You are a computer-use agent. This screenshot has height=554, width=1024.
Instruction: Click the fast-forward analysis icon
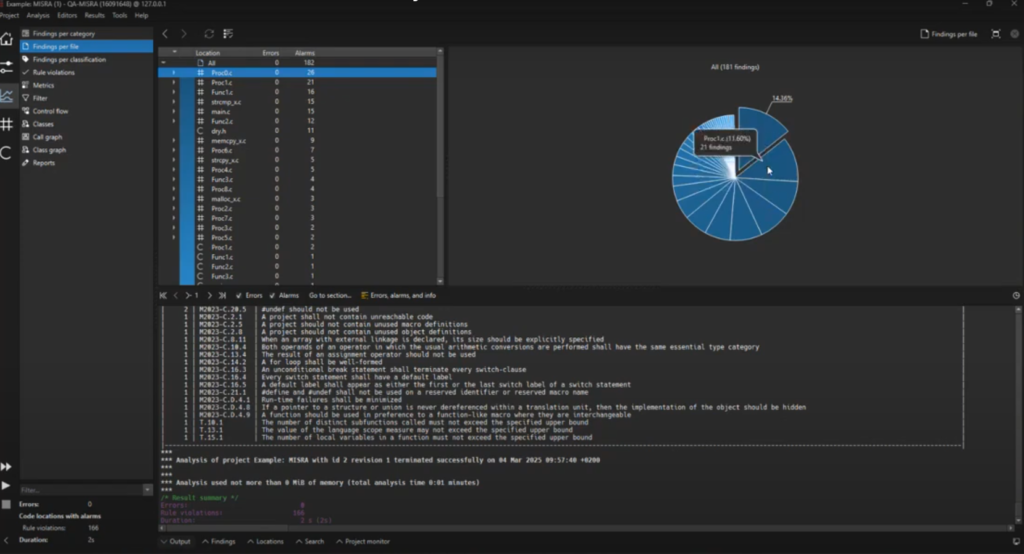tap(6, 466)
